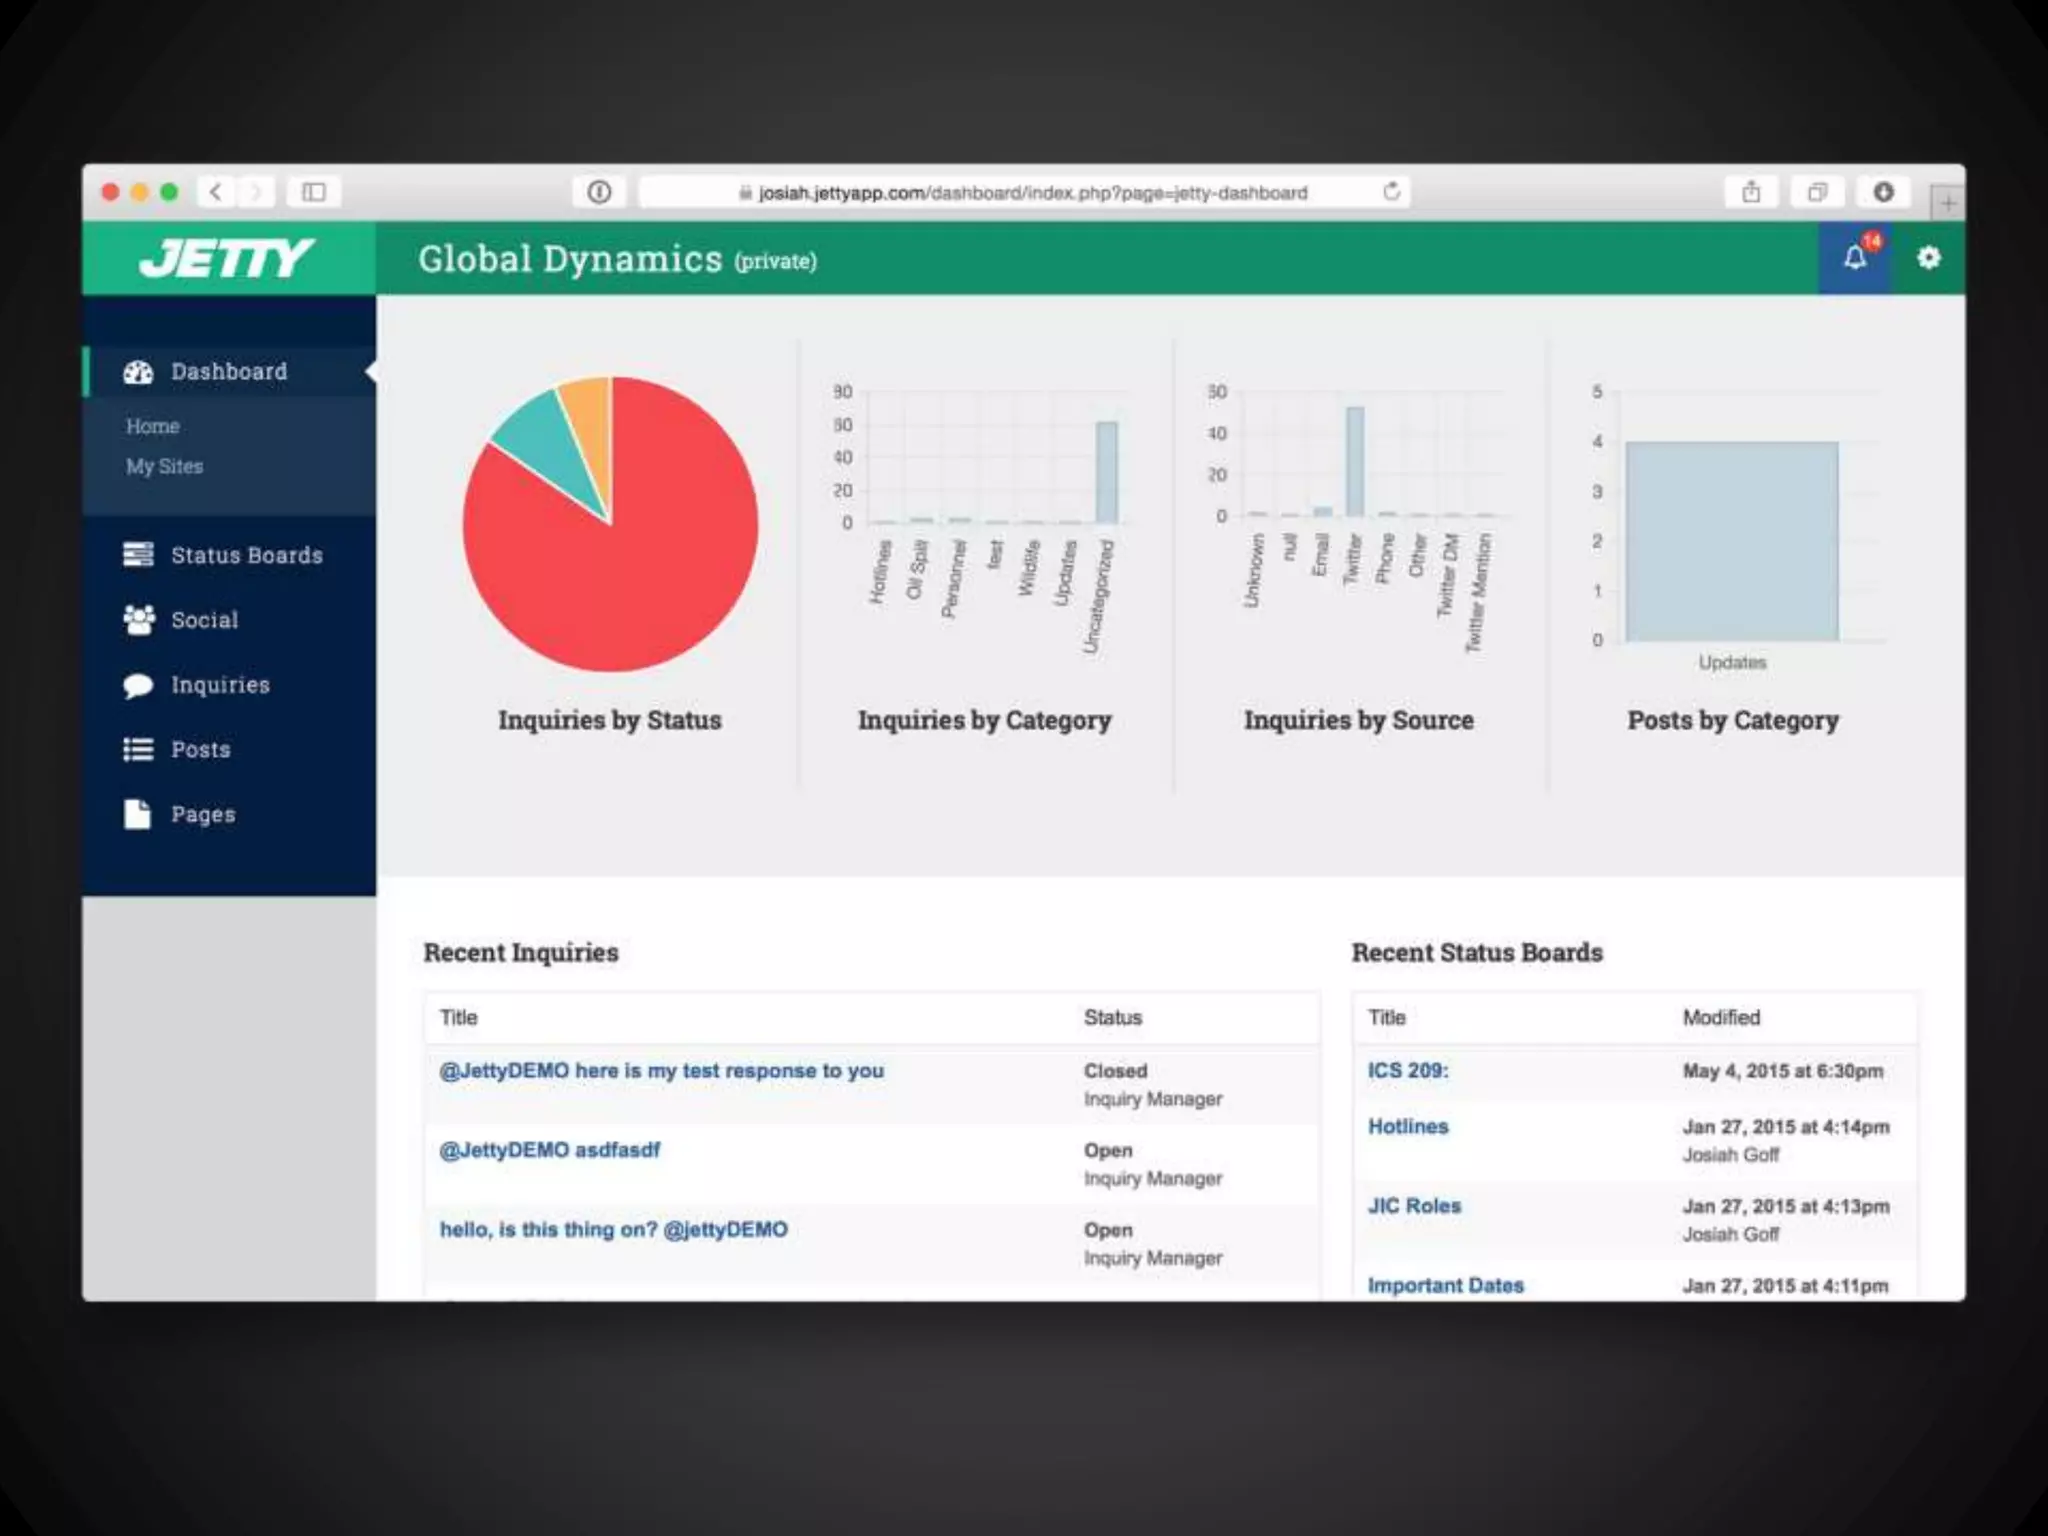Click the browser page reload icon

pyautogui.click(x=1391, y=192)
